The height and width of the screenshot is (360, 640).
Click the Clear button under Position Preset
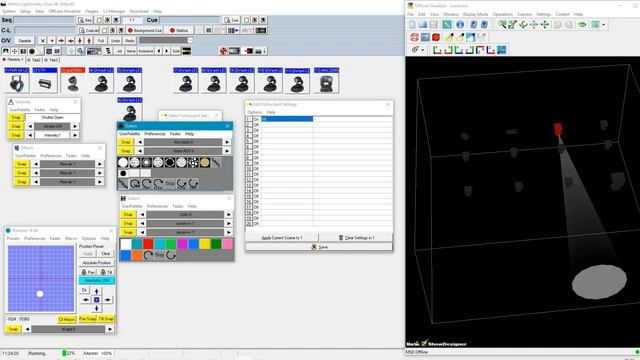(x=106, y=253)
